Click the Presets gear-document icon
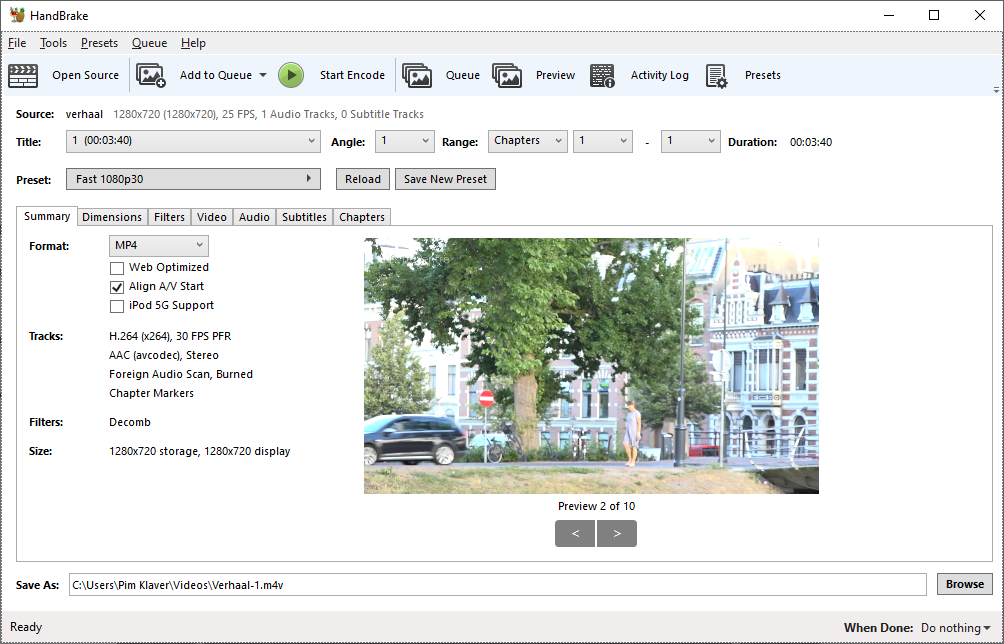This screenshot has height=644, width=1004. pyautogui.click(x=717, y=76)
